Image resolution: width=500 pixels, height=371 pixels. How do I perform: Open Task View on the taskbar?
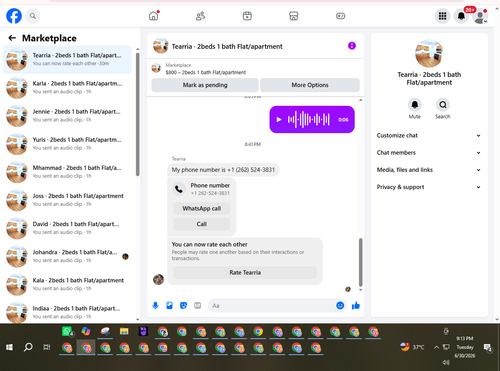pyautogui.click(x=47, y=347)
